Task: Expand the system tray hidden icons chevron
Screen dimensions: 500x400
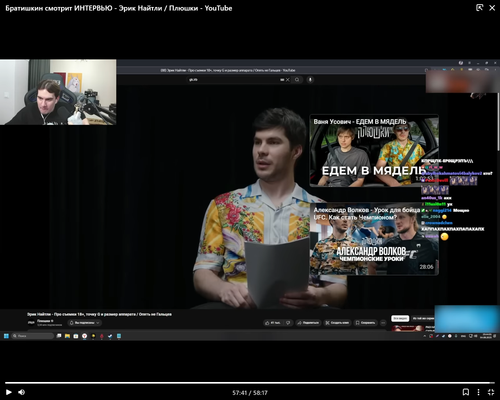Action: click(424, 336)
